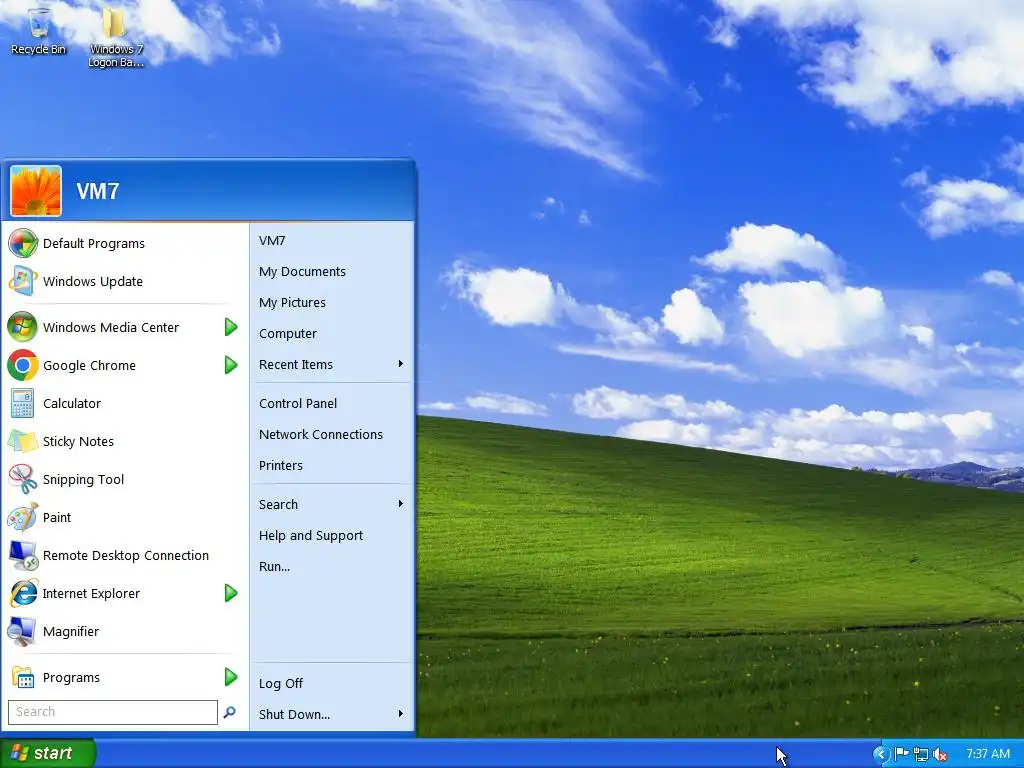Open the Recycle Bin desktop icon

[39, 24]
